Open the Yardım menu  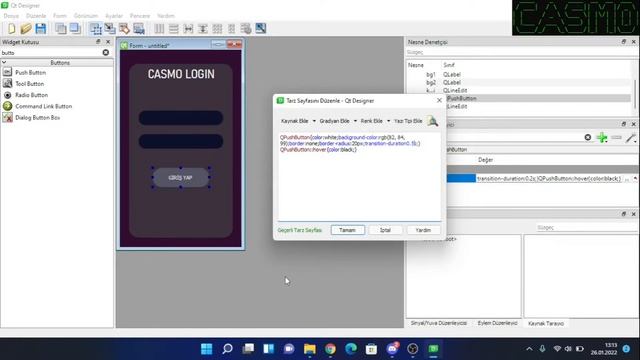166,16
